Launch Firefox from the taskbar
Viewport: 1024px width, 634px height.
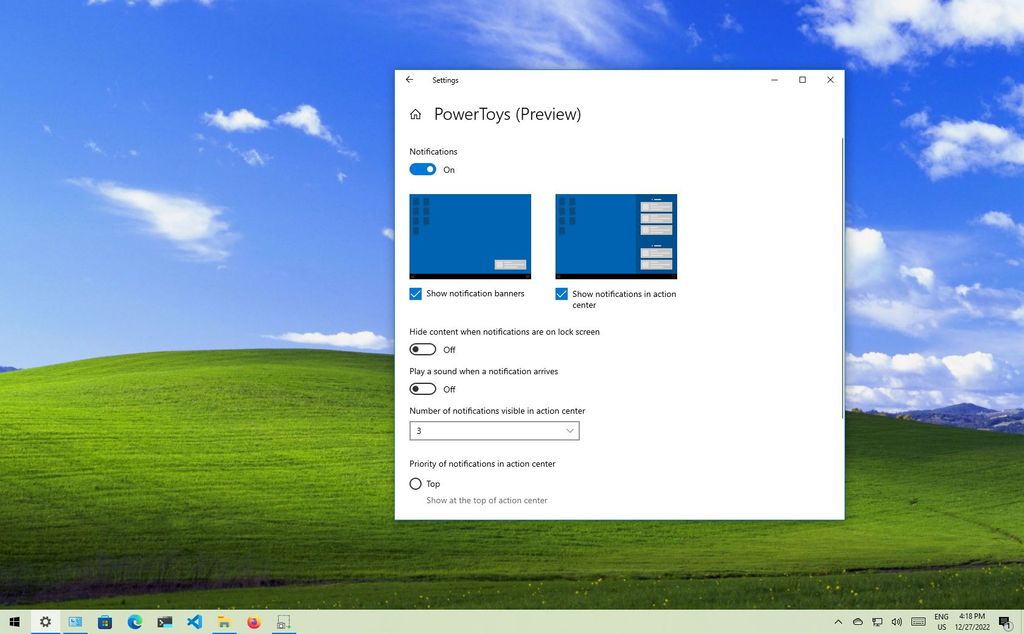pos(254,622)
